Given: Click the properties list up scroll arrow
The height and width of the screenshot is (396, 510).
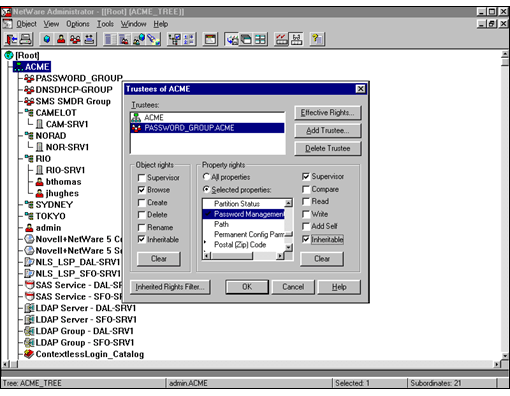Looking at the screenshot, I should tap(289, 203).
